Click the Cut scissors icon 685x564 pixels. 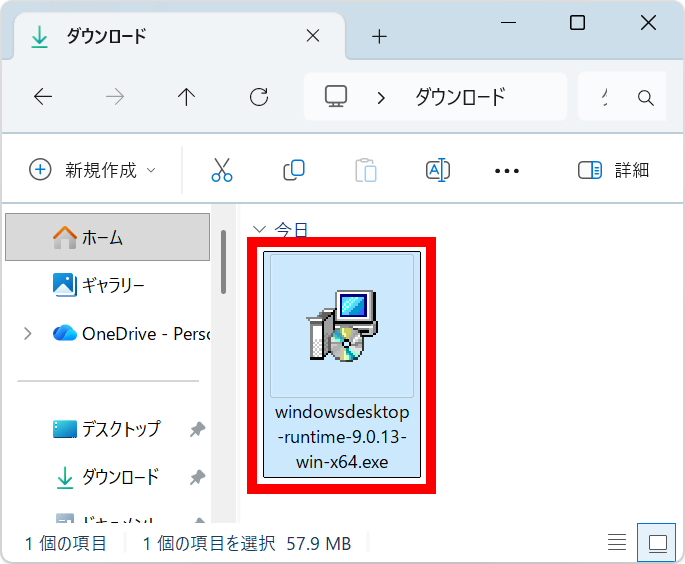click(222, 170)
